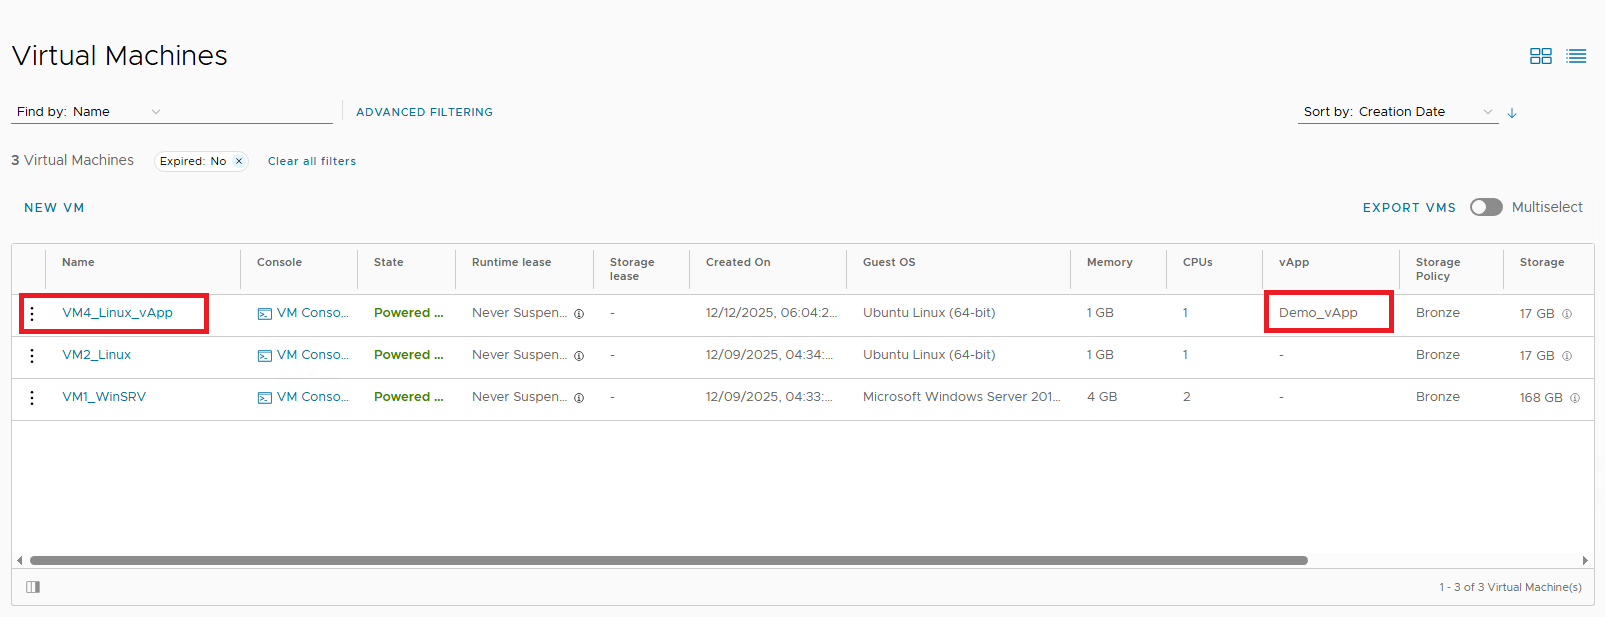Show storage info icon for VM4_Linux_vApp
Image resolution: width=1605 pixels, height=617 pixels.
point(1567,314)
